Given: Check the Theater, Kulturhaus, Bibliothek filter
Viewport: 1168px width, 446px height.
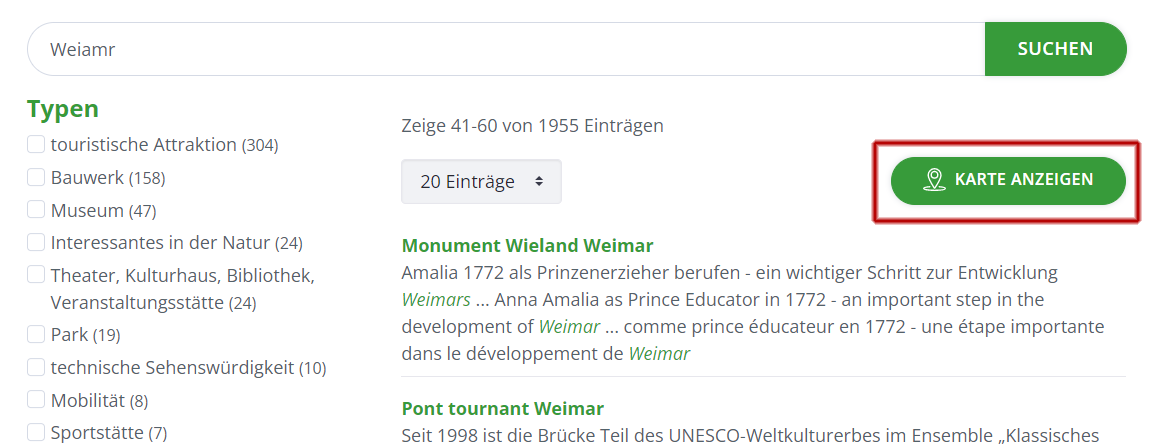Looking at the screenshot, I should pyautogui.click(x=36, y=275).
